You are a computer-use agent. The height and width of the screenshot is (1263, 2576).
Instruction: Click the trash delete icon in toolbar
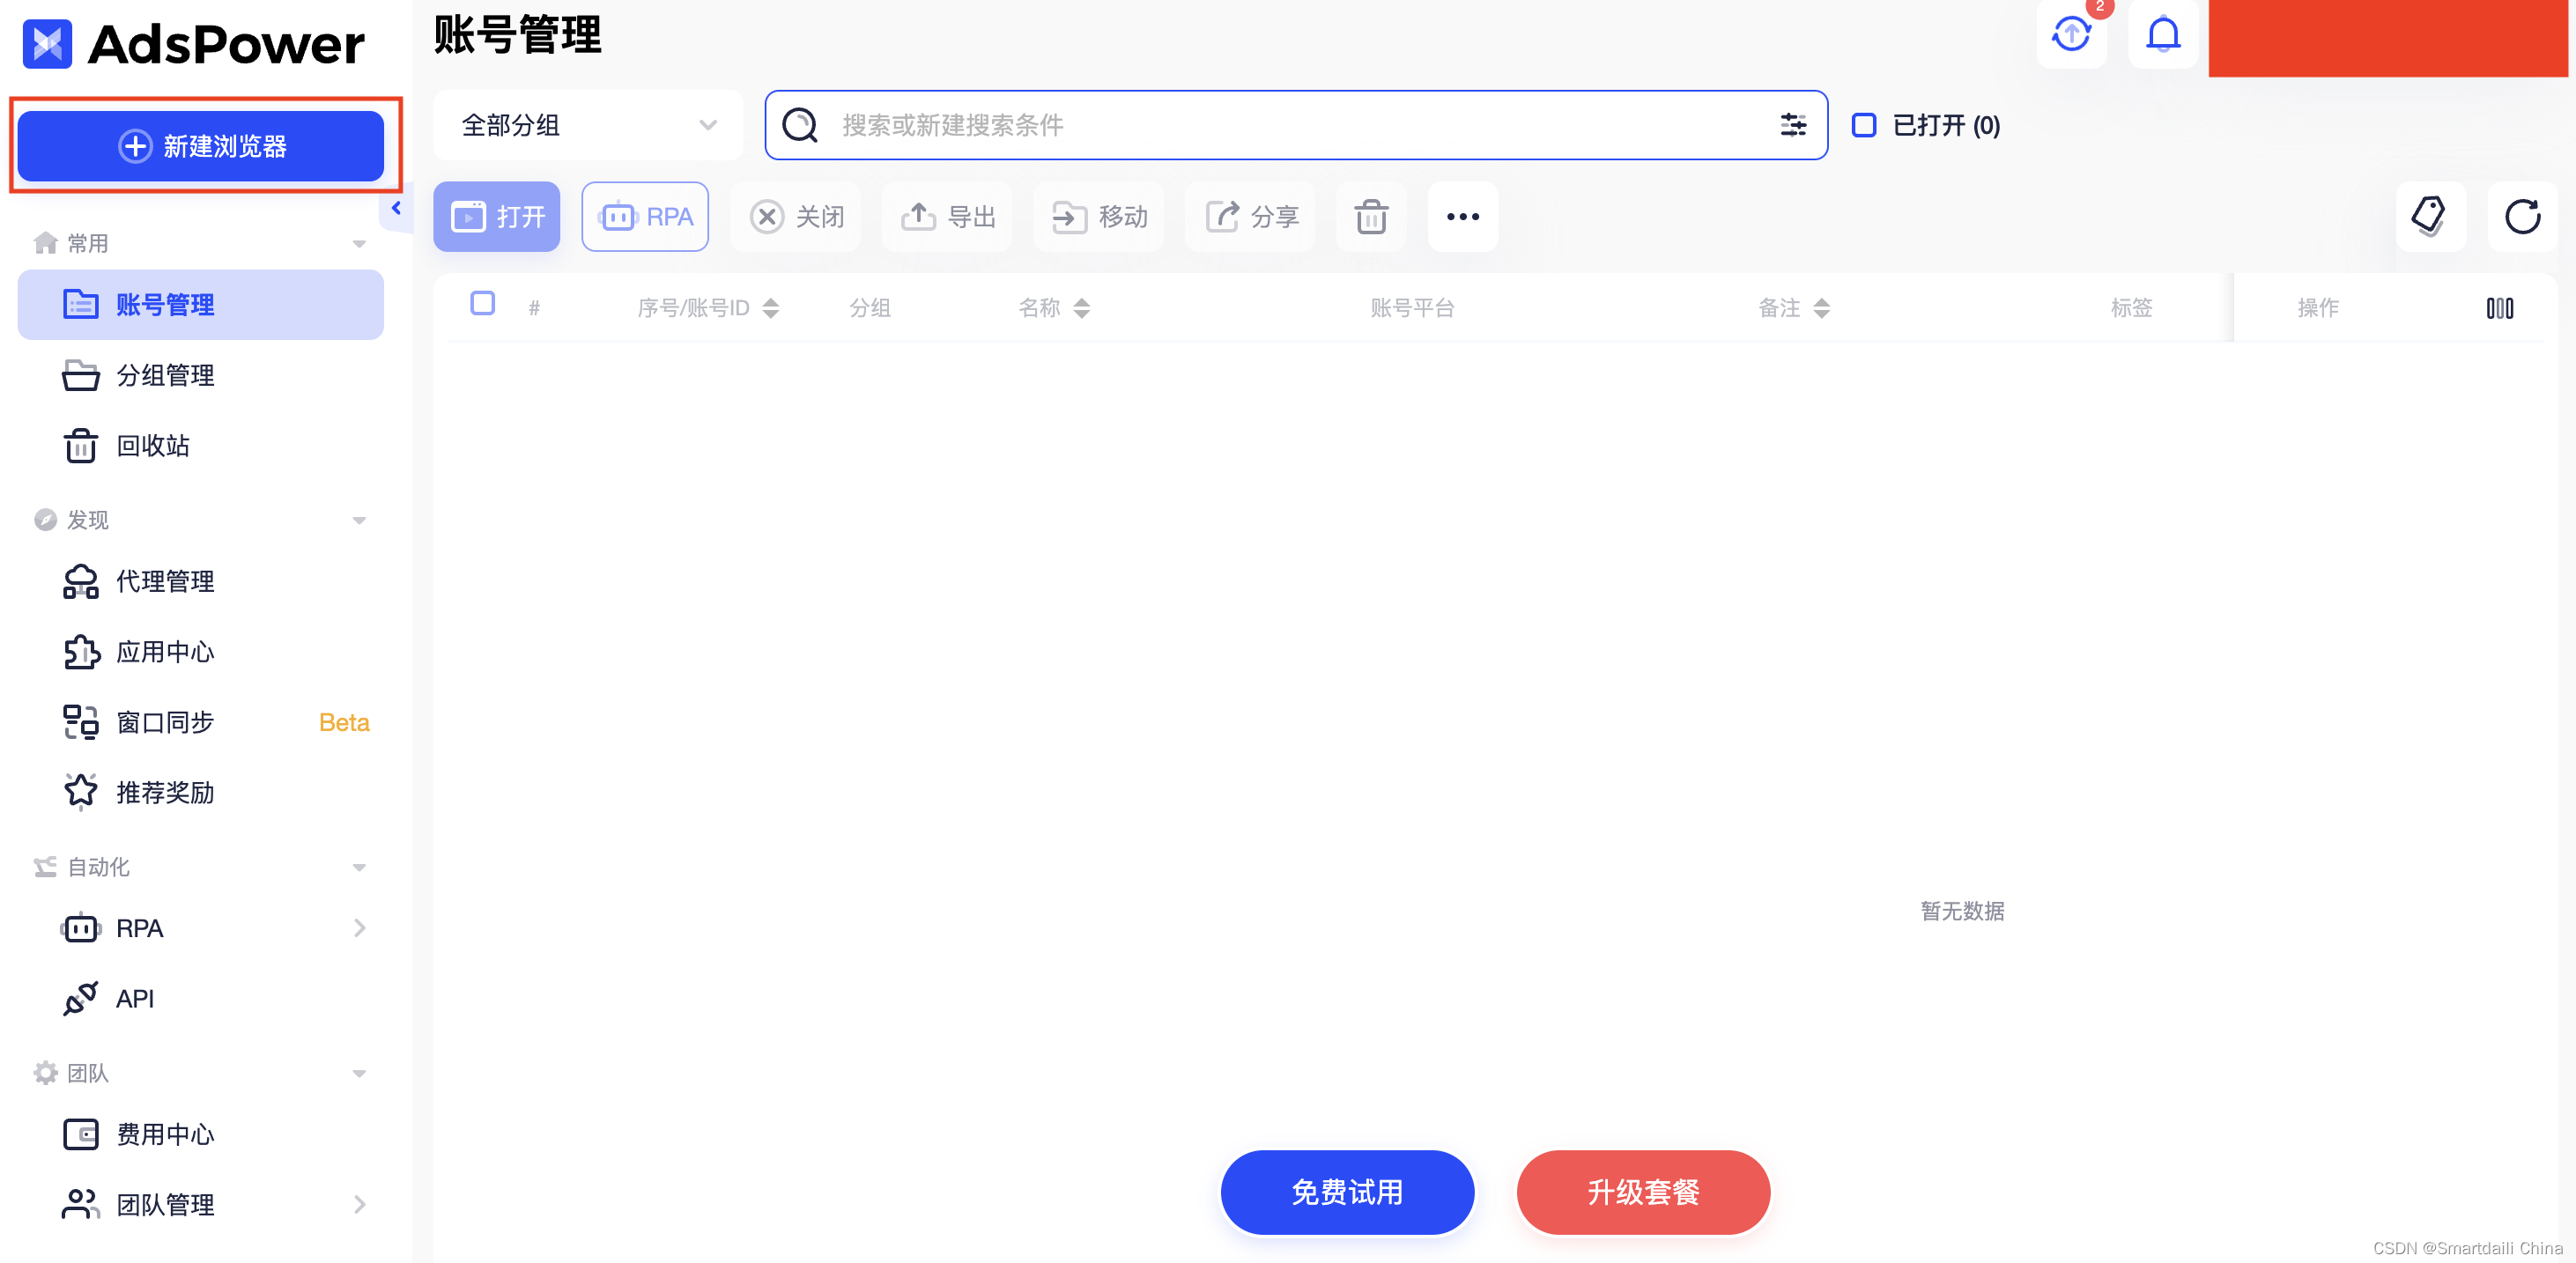(x=1370, y=217)
